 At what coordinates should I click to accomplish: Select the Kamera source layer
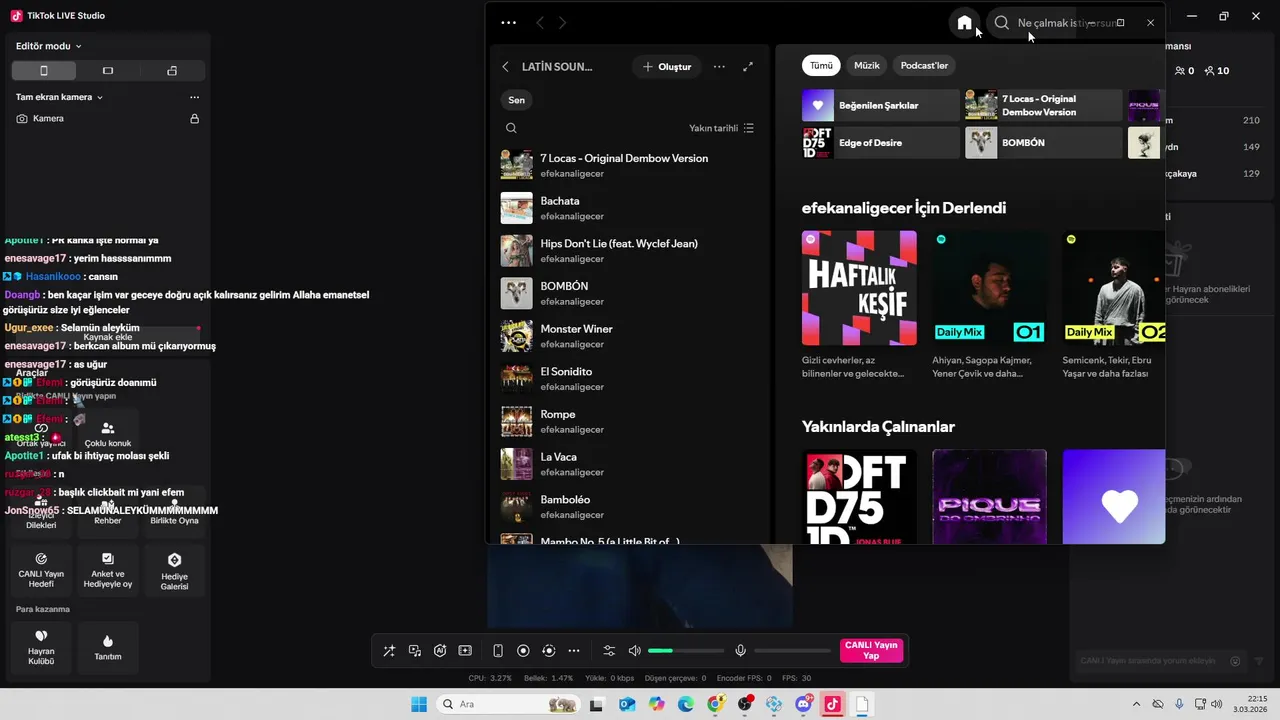(x=107, y=118)
